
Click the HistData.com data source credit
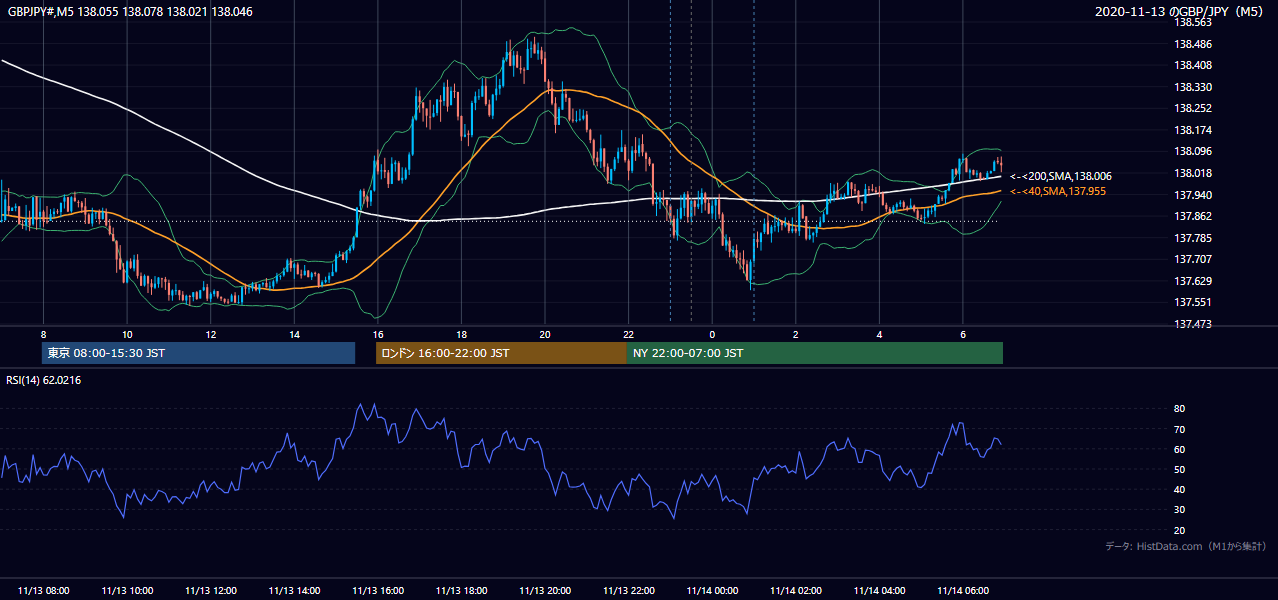[1186, 546]
